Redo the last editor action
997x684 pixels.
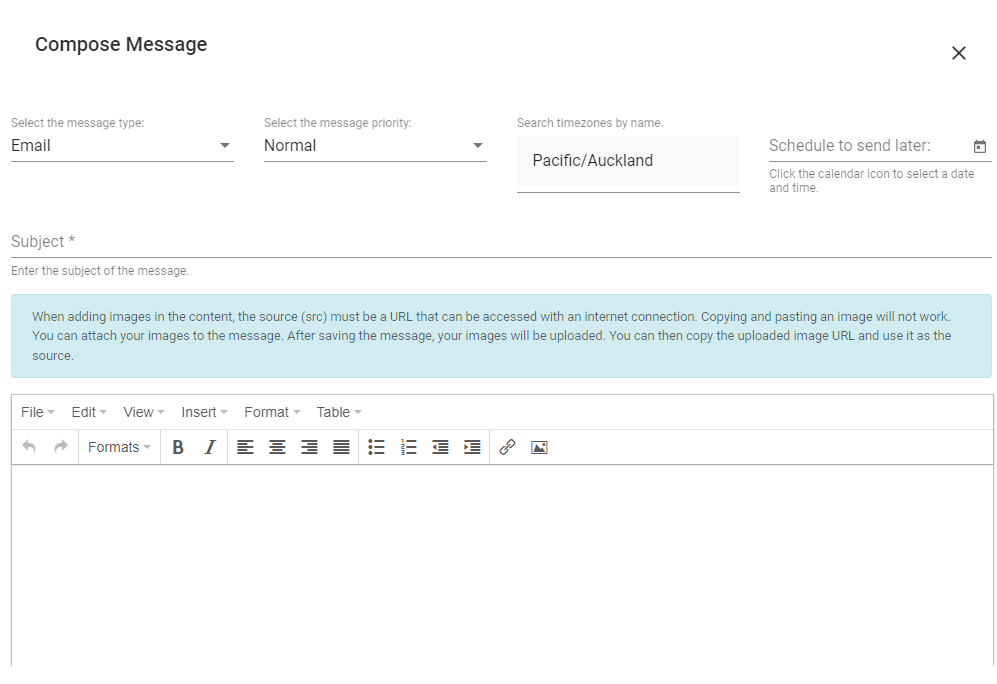[60, 447]
